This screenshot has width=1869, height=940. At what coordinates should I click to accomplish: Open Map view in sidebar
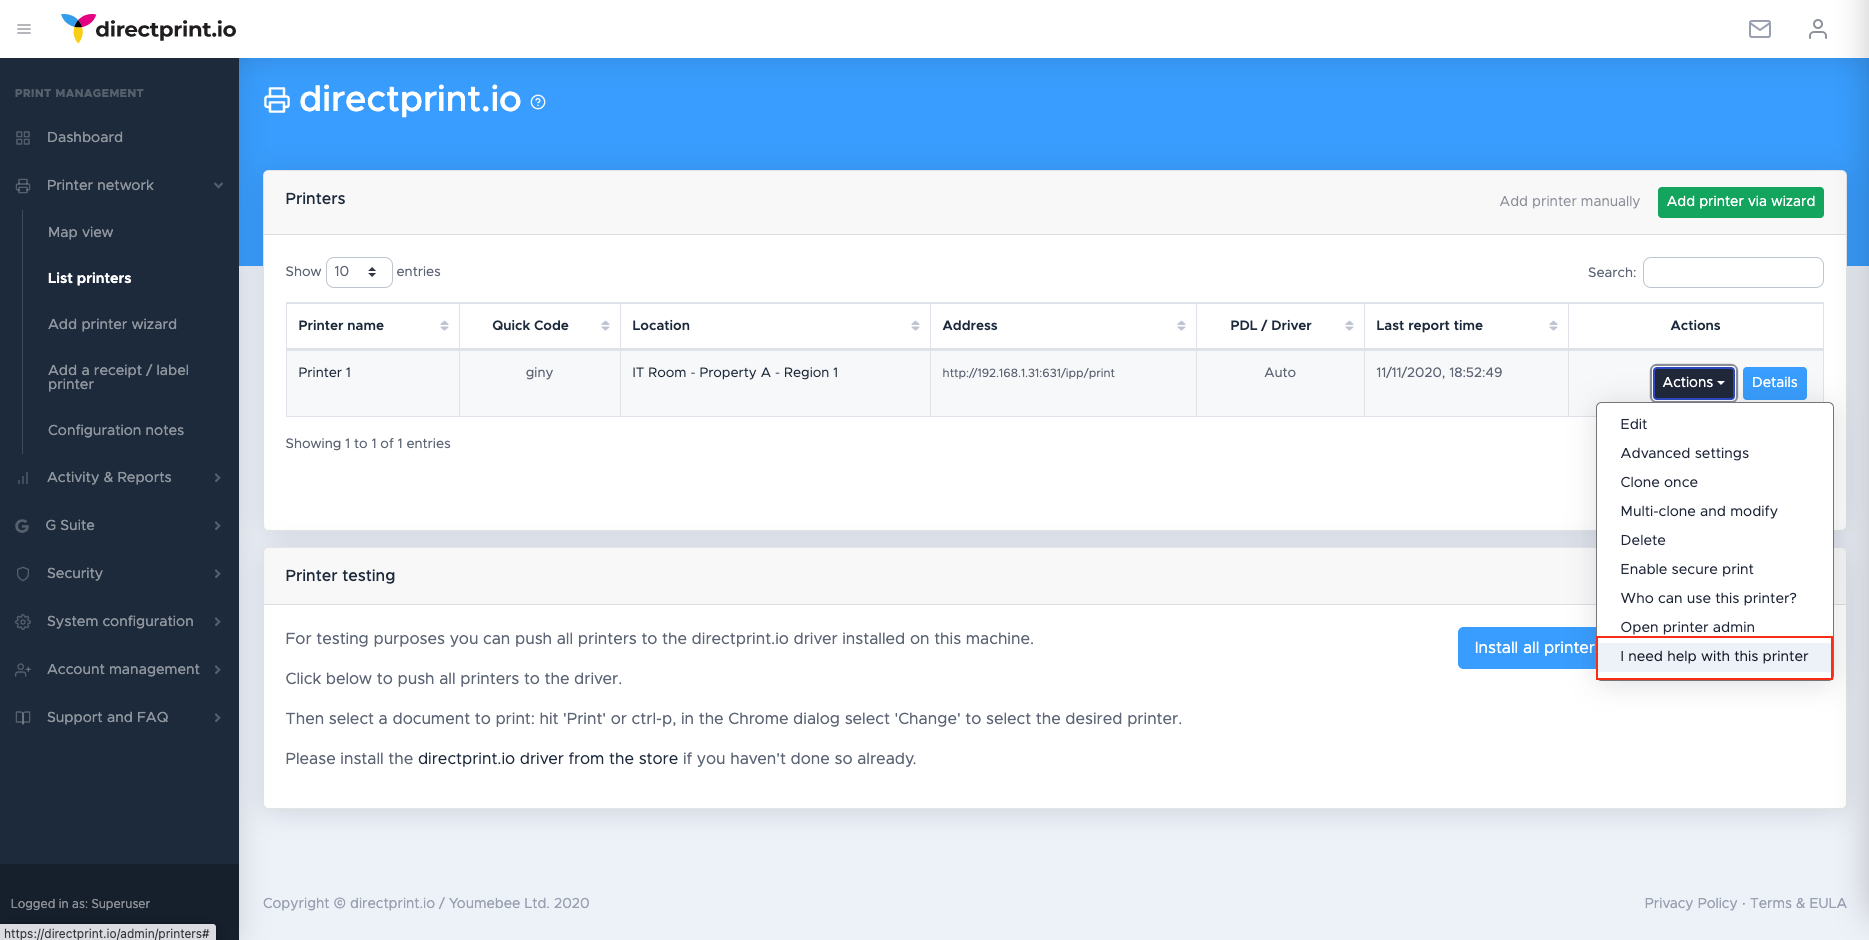80,232
